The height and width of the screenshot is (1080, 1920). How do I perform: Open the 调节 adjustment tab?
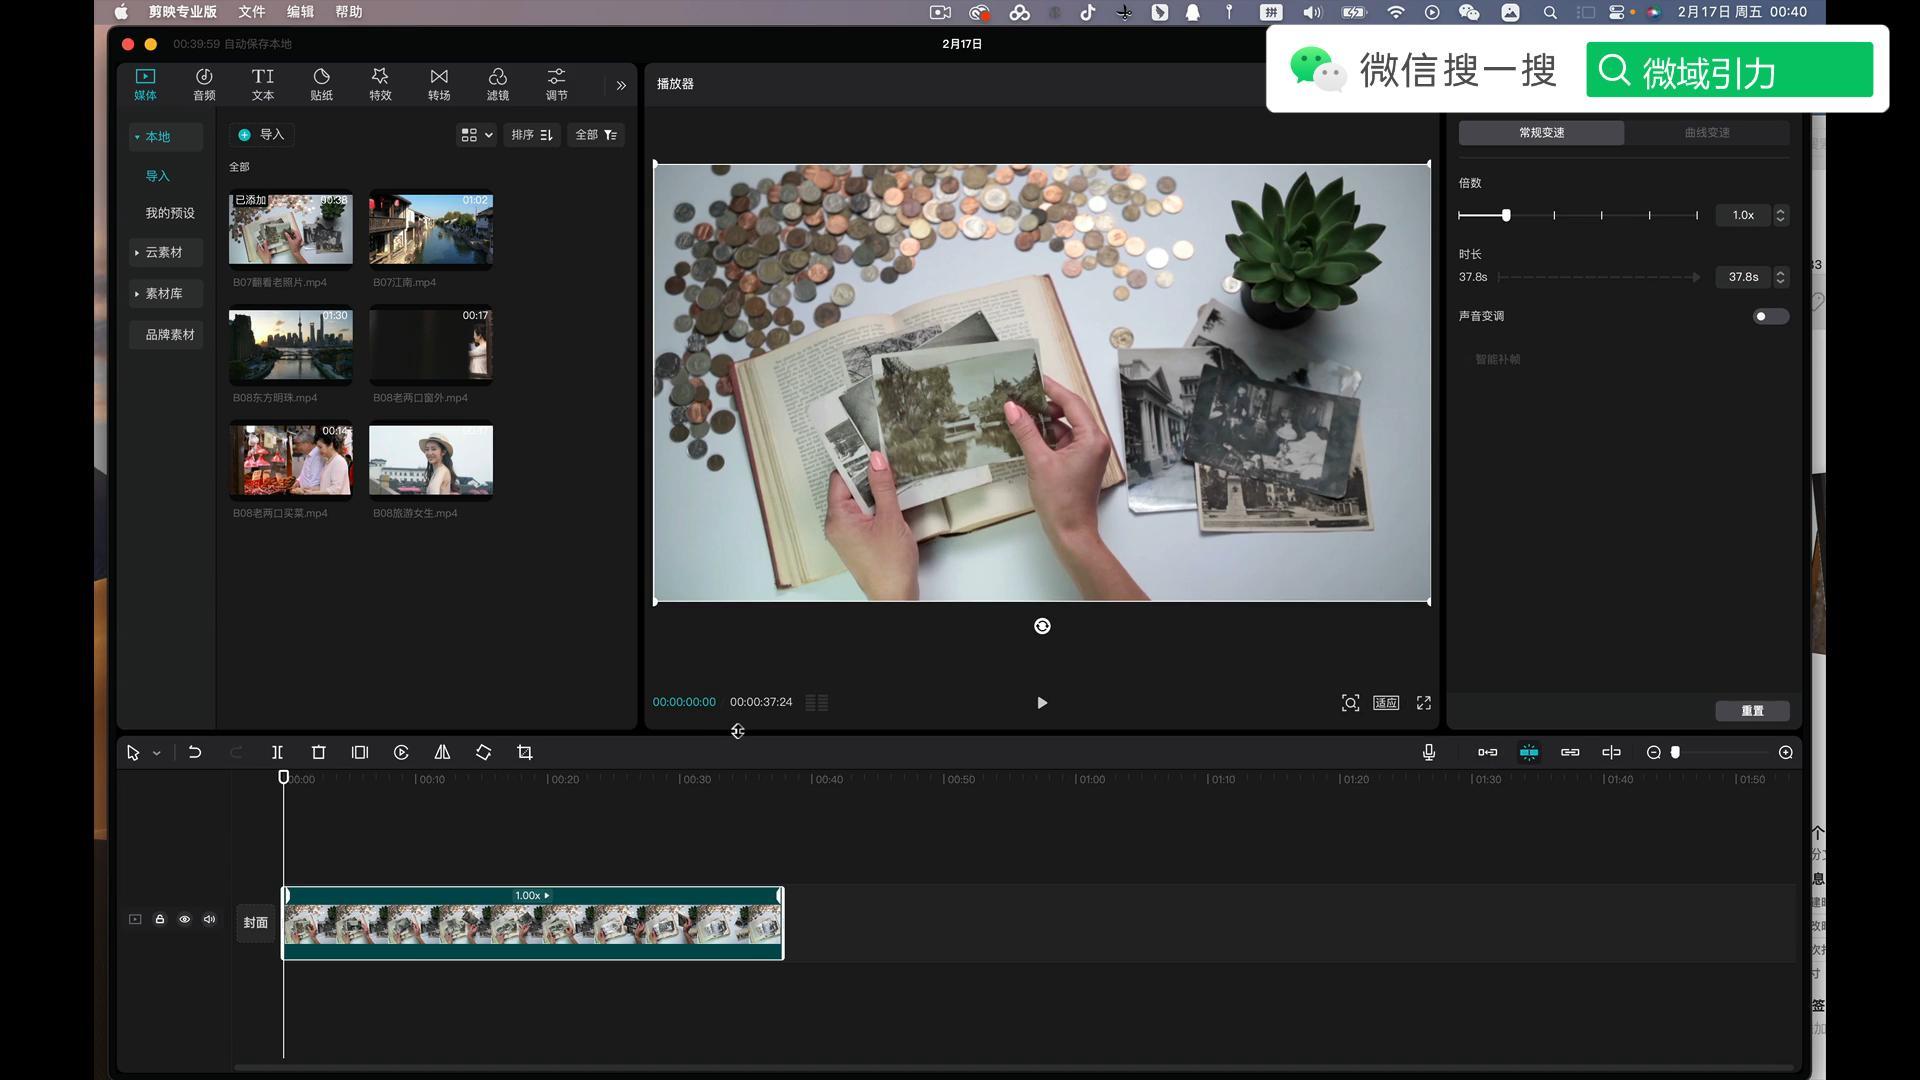[557, 84]
